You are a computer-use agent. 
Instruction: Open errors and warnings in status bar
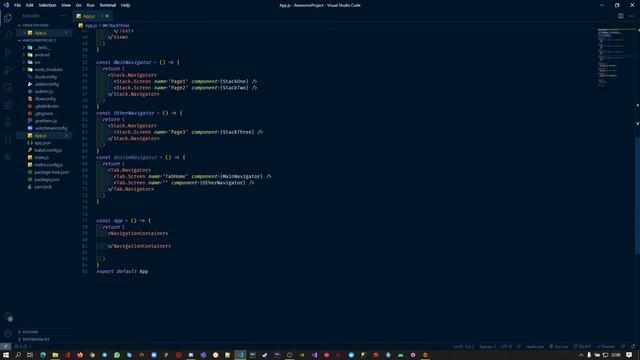[x=23, y=347]
